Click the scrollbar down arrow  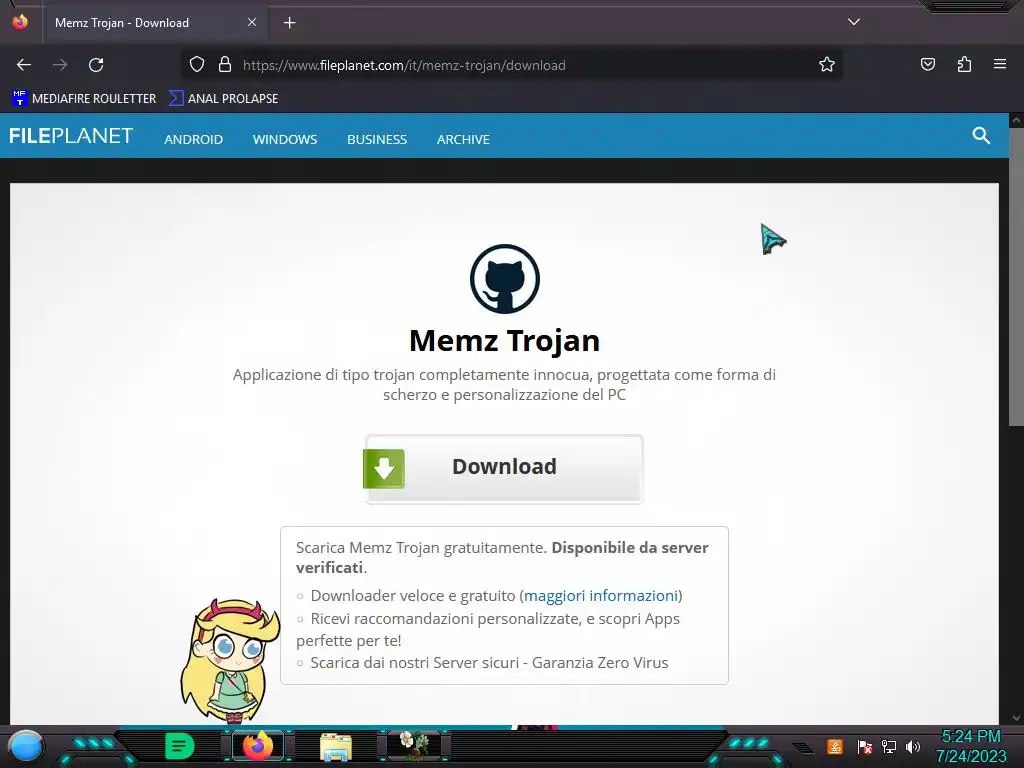pyautogui.click(x=1016, y=718)
